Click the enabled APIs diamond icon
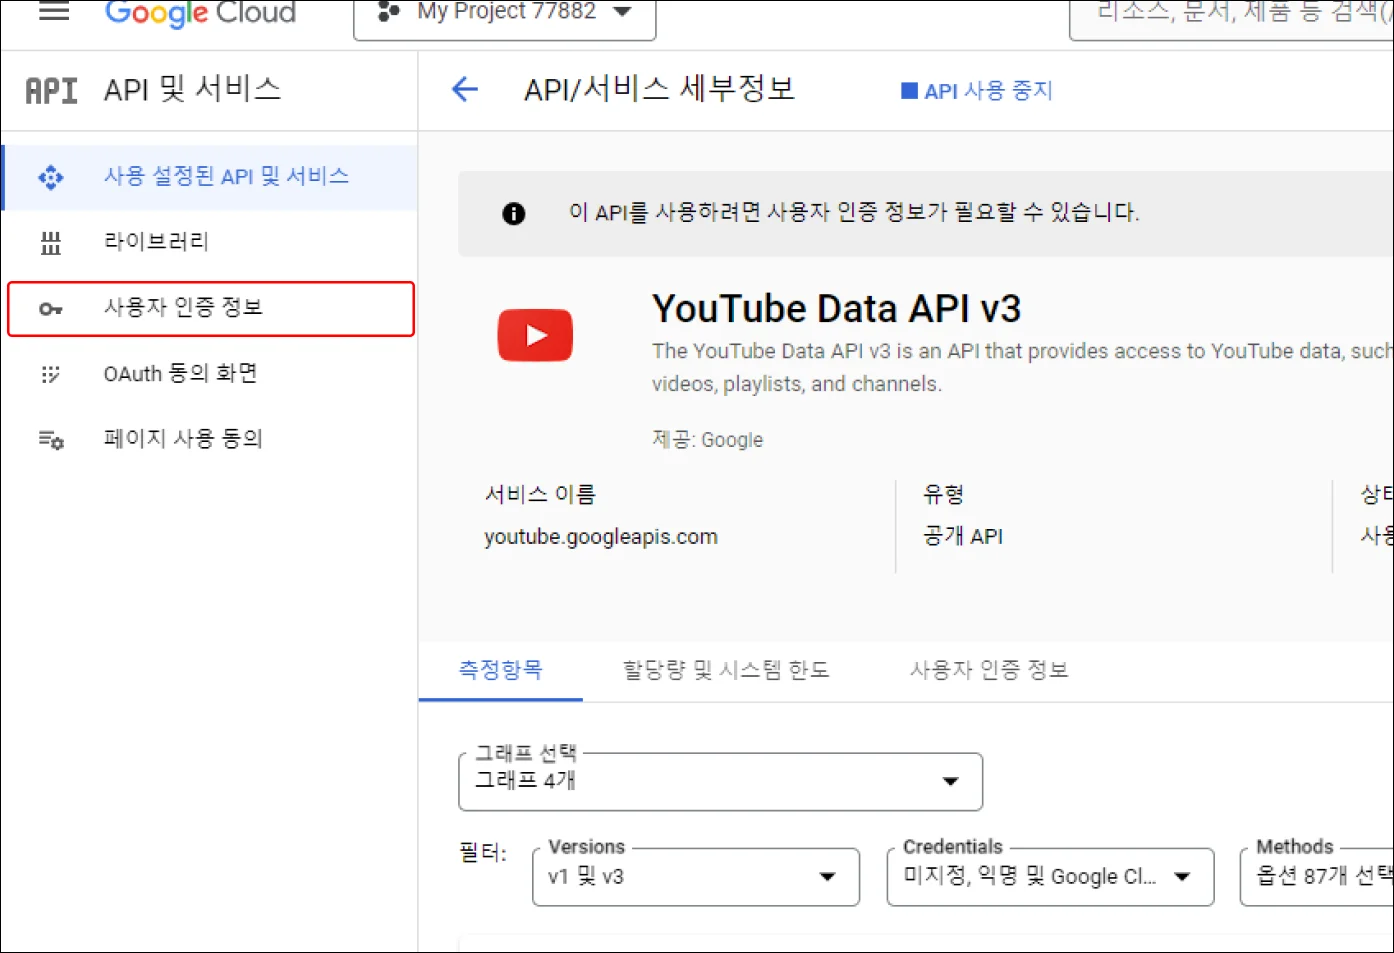The width and height of the screenshot is (1394, 953). 51,178
